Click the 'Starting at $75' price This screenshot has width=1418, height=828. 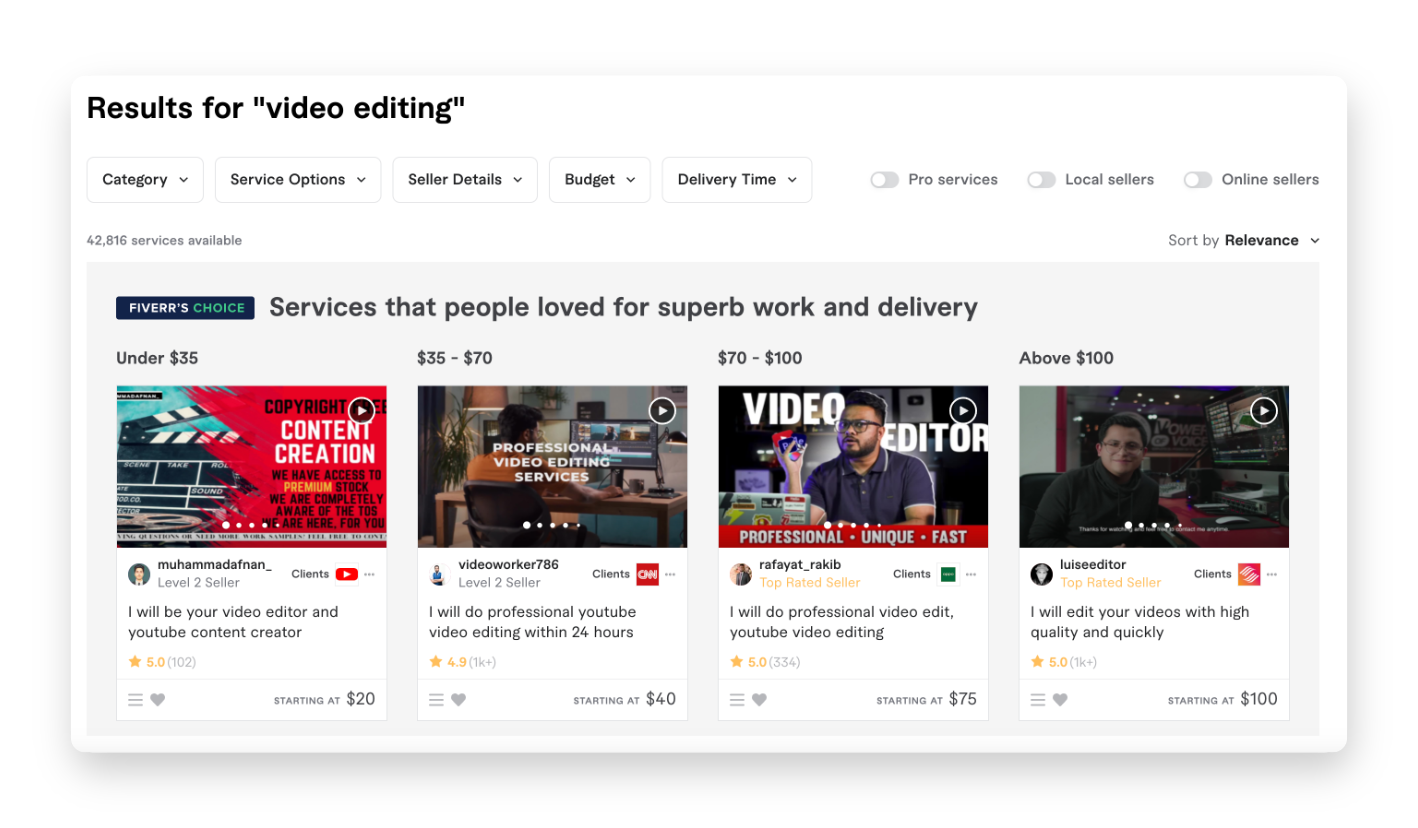(927, 700)
